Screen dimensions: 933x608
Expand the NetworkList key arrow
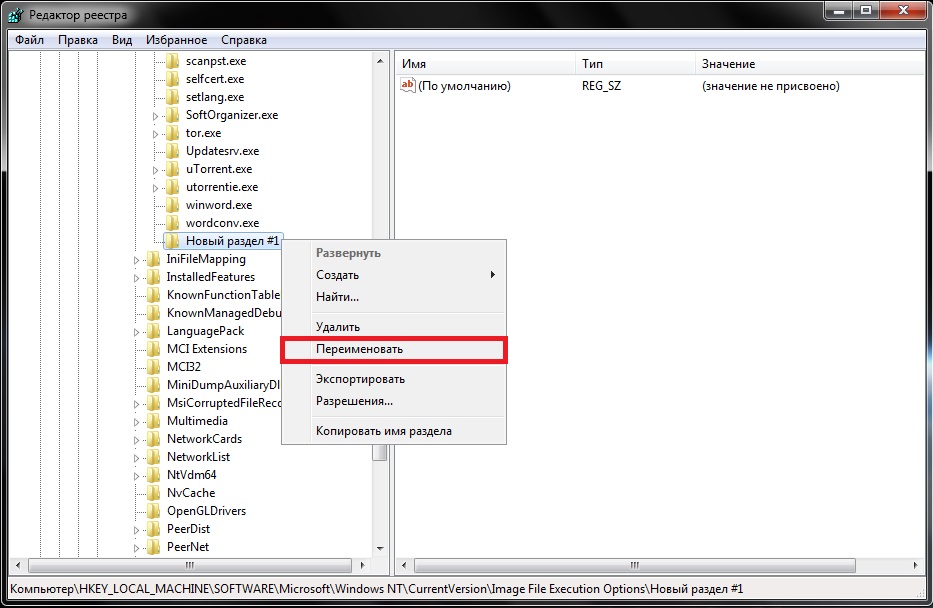coord(137,457)
